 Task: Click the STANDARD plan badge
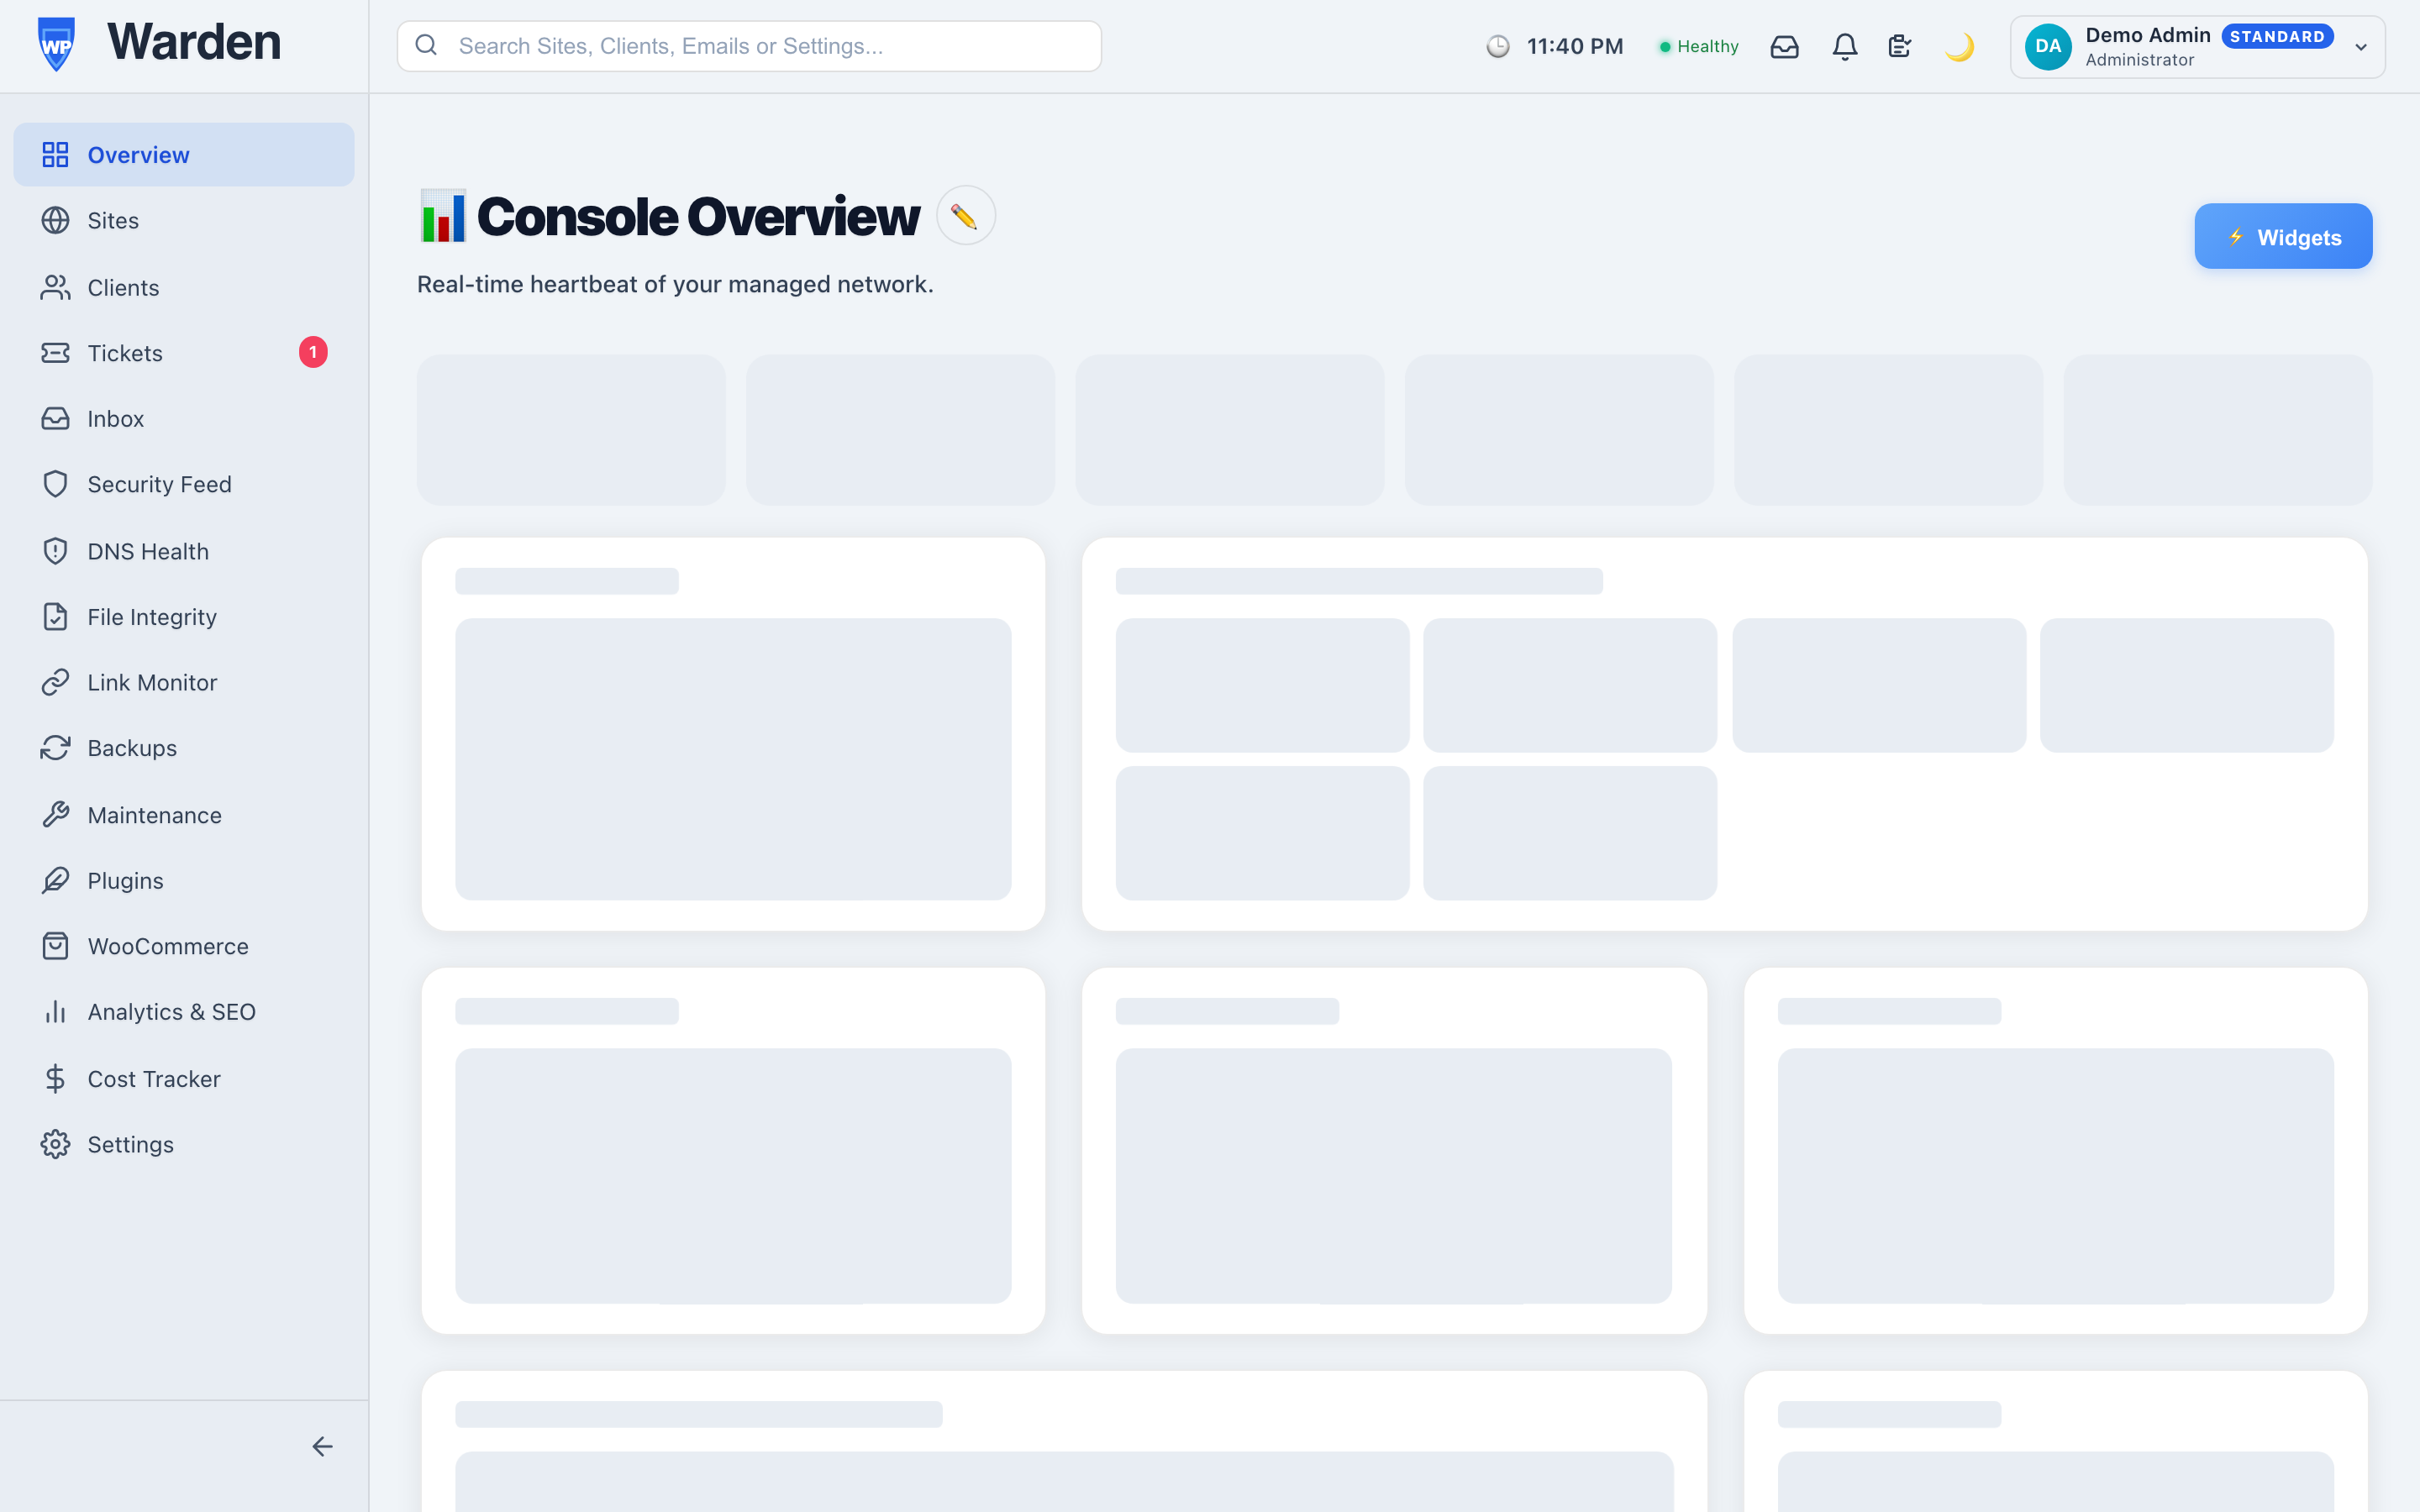click(2277, 36)
